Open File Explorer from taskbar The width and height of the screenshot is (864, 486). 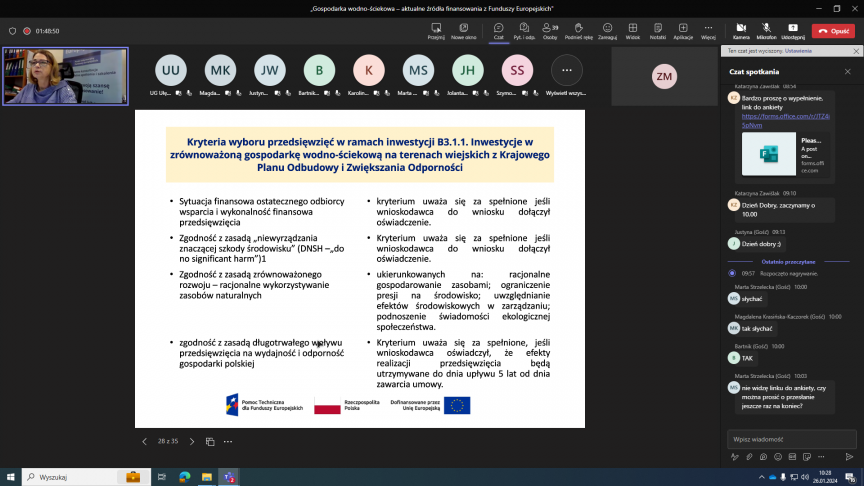coord(207,477)
